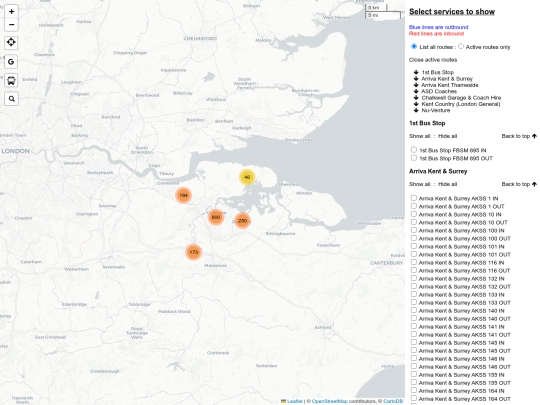
Task: Click the CHELMSFORD map label
Action: (200, 39)
